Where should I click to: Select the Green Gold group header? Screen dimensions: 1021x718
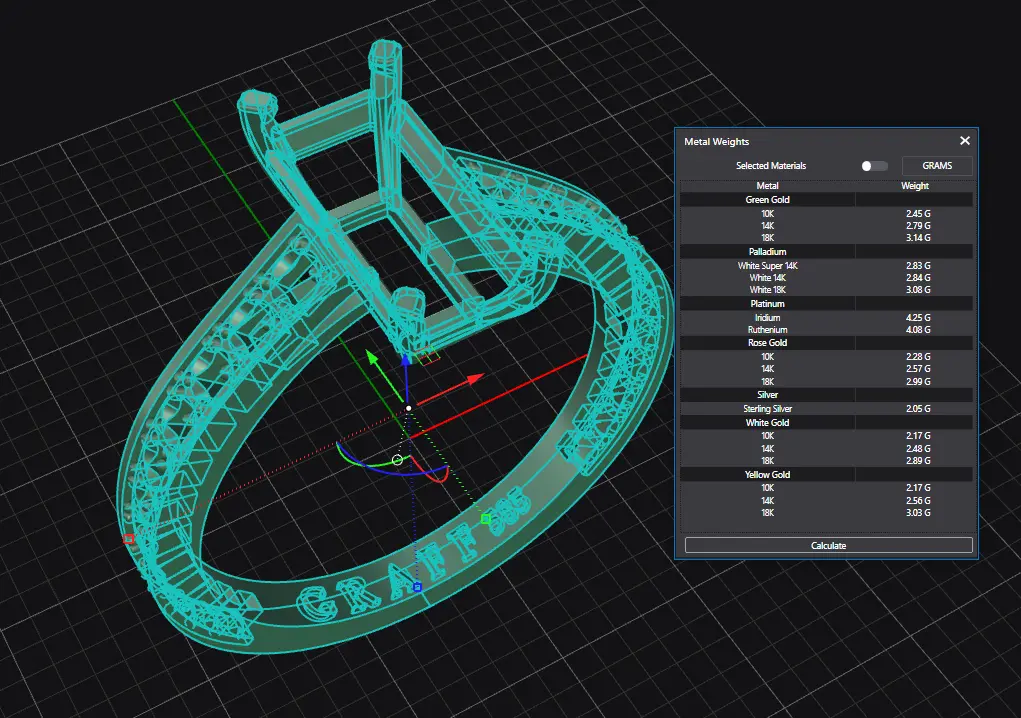(x=767, y=200)
